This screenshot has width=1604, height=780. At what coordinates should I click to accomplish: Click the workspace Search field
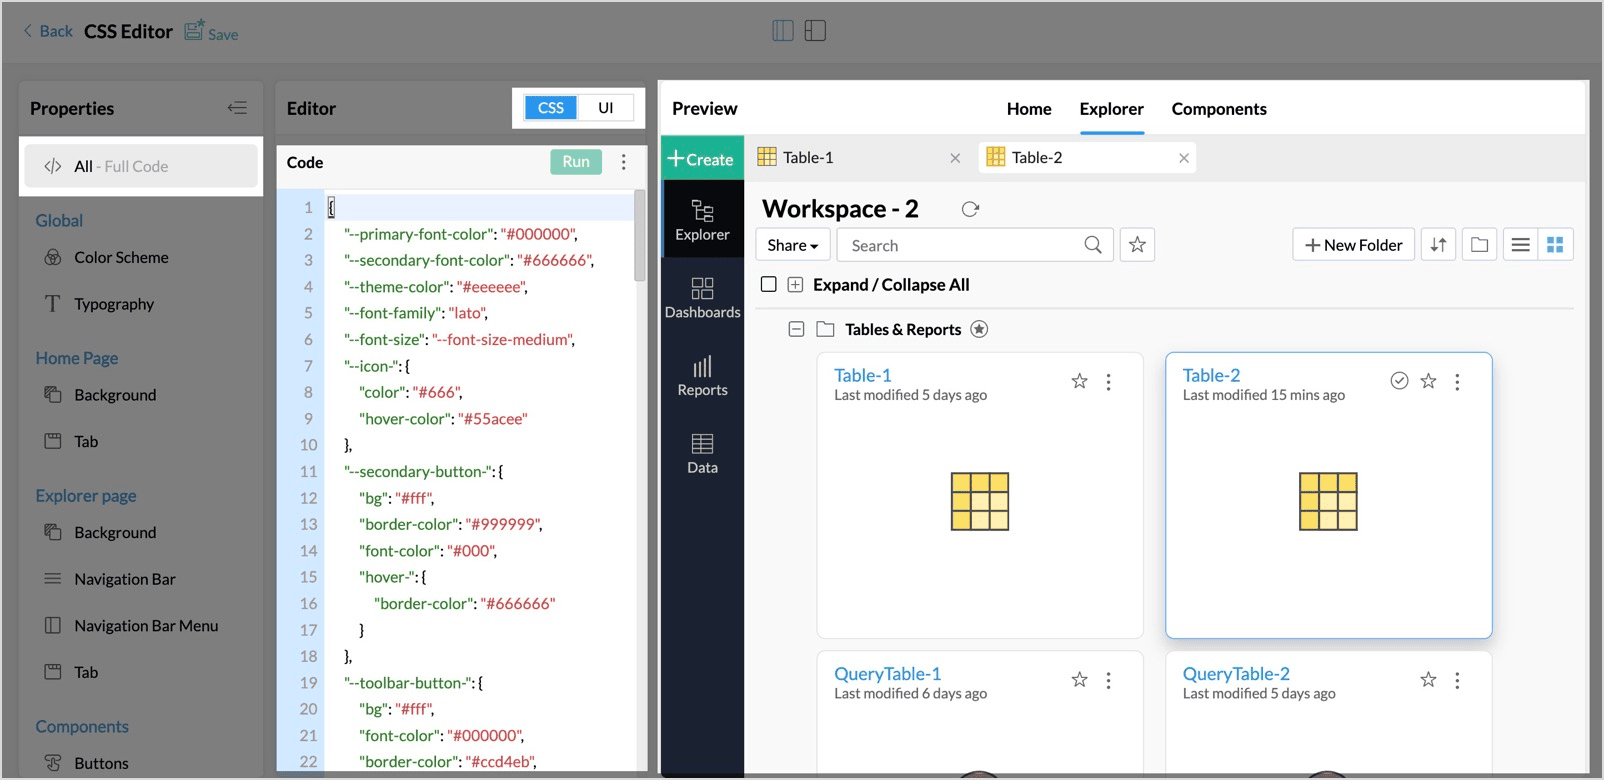(960, 245)
